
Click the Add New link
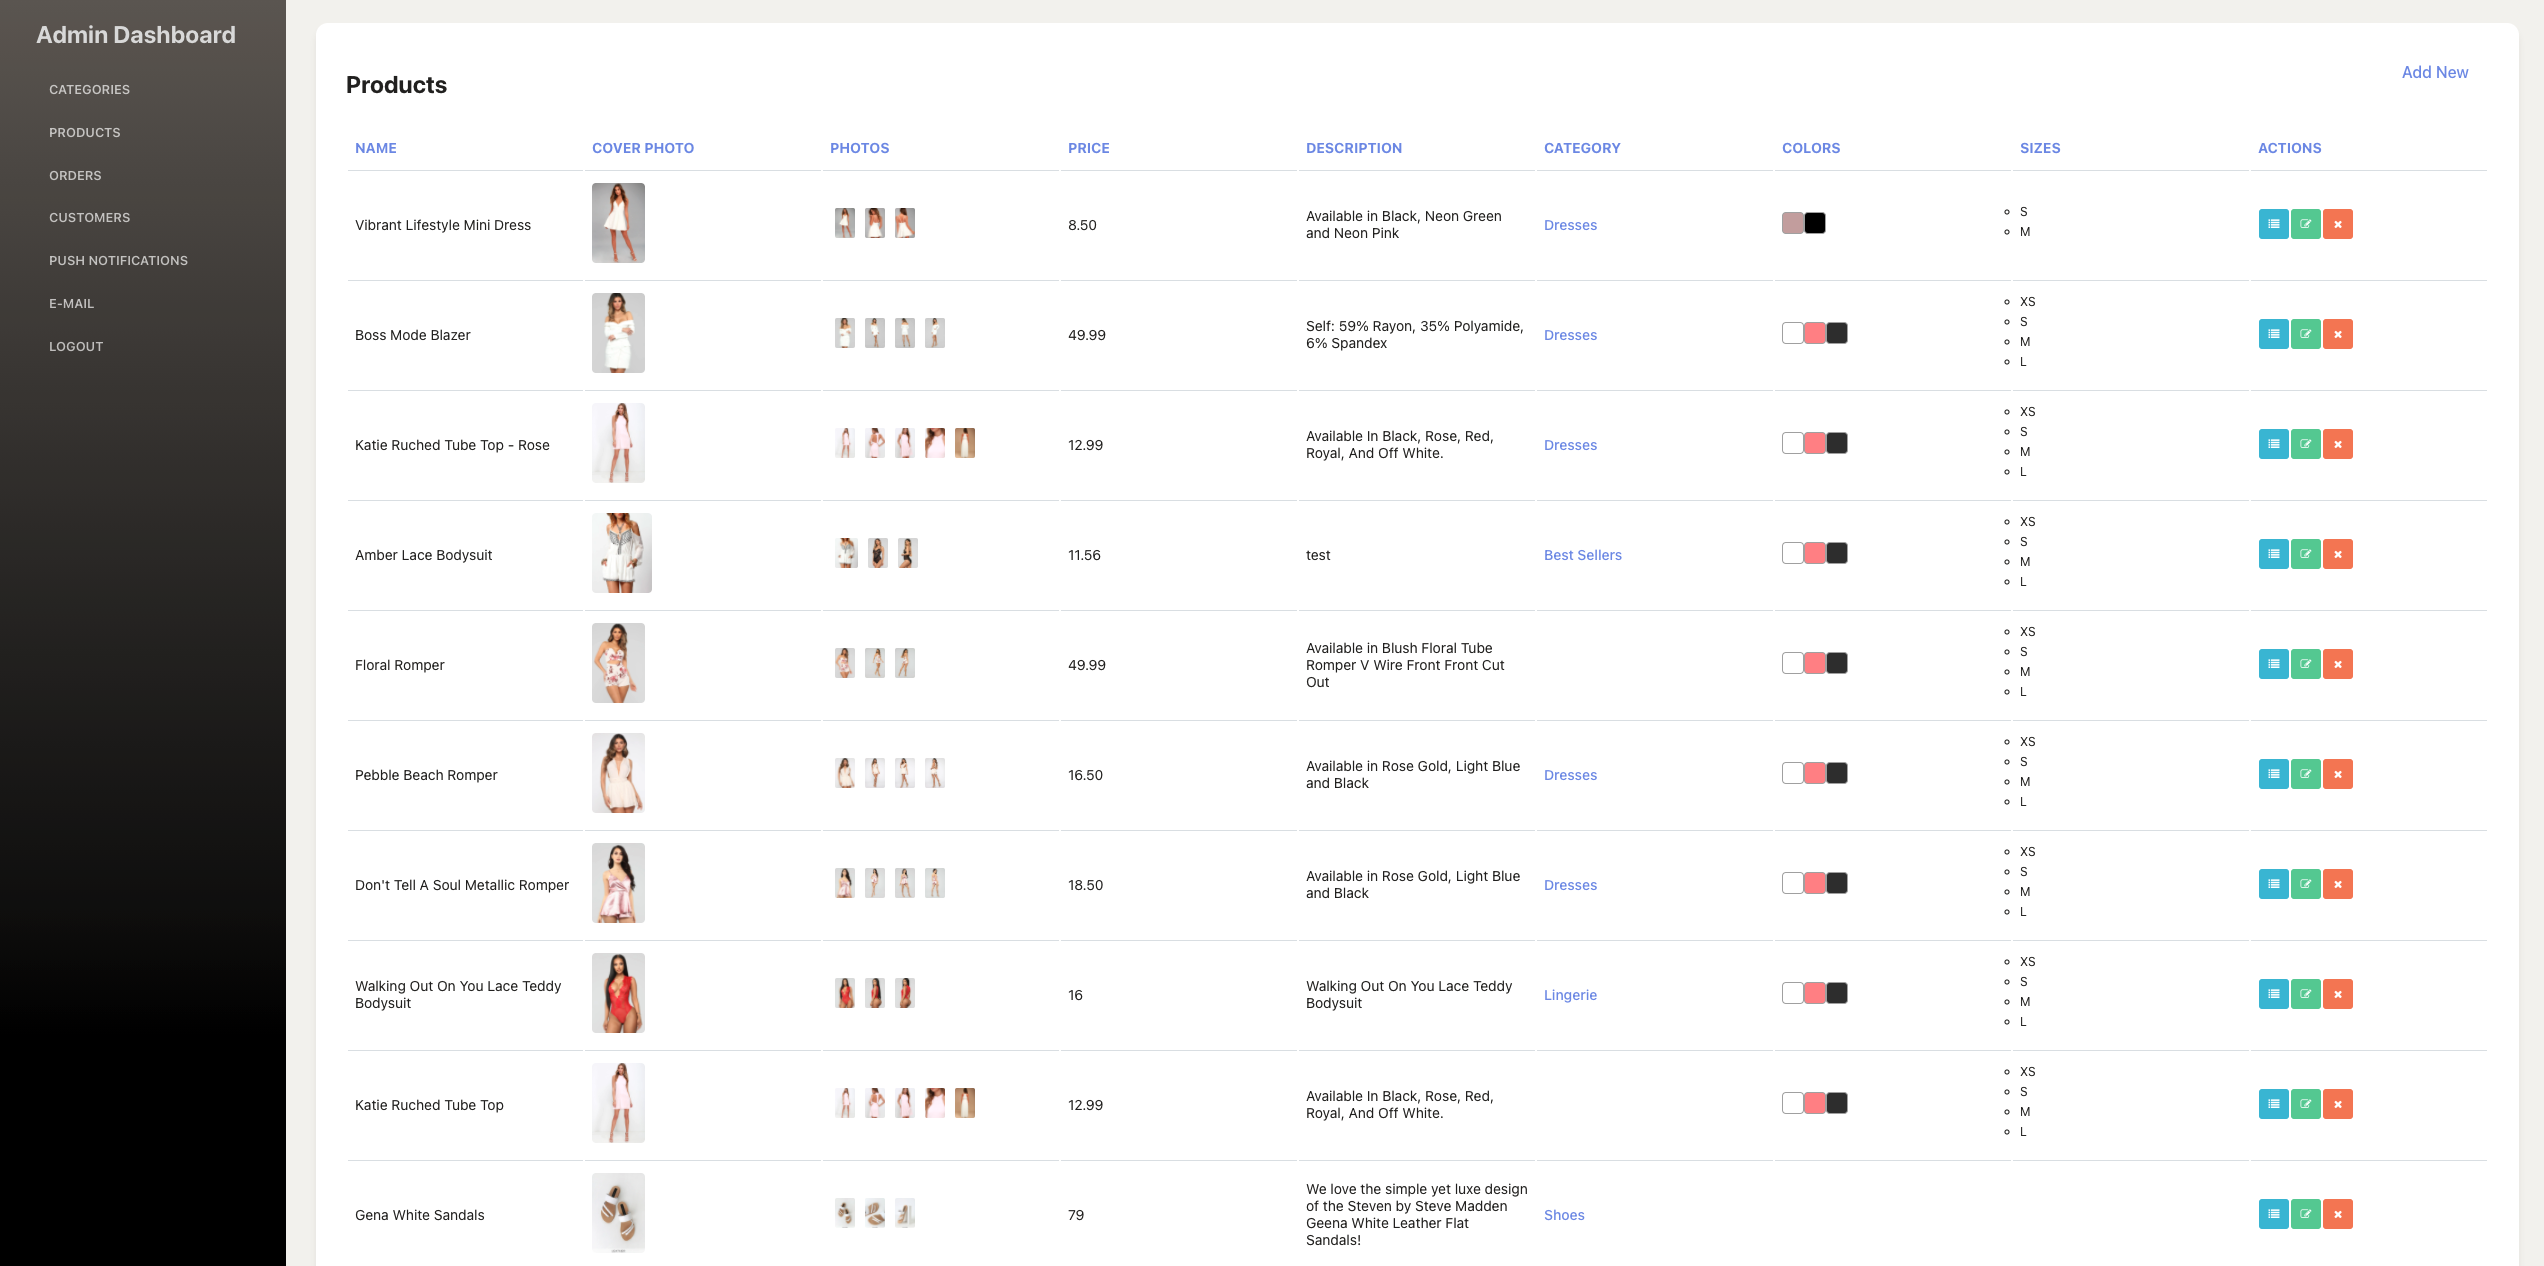coord(2434,73)
